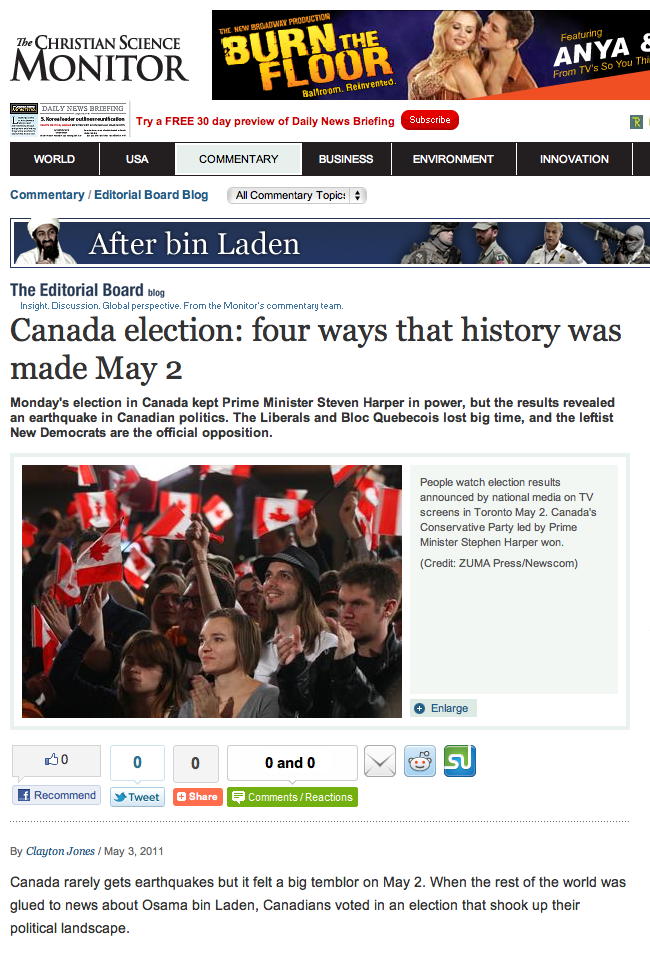Go to the BUSINESS section
650x953 pixels.
click(x=346, y=159)
